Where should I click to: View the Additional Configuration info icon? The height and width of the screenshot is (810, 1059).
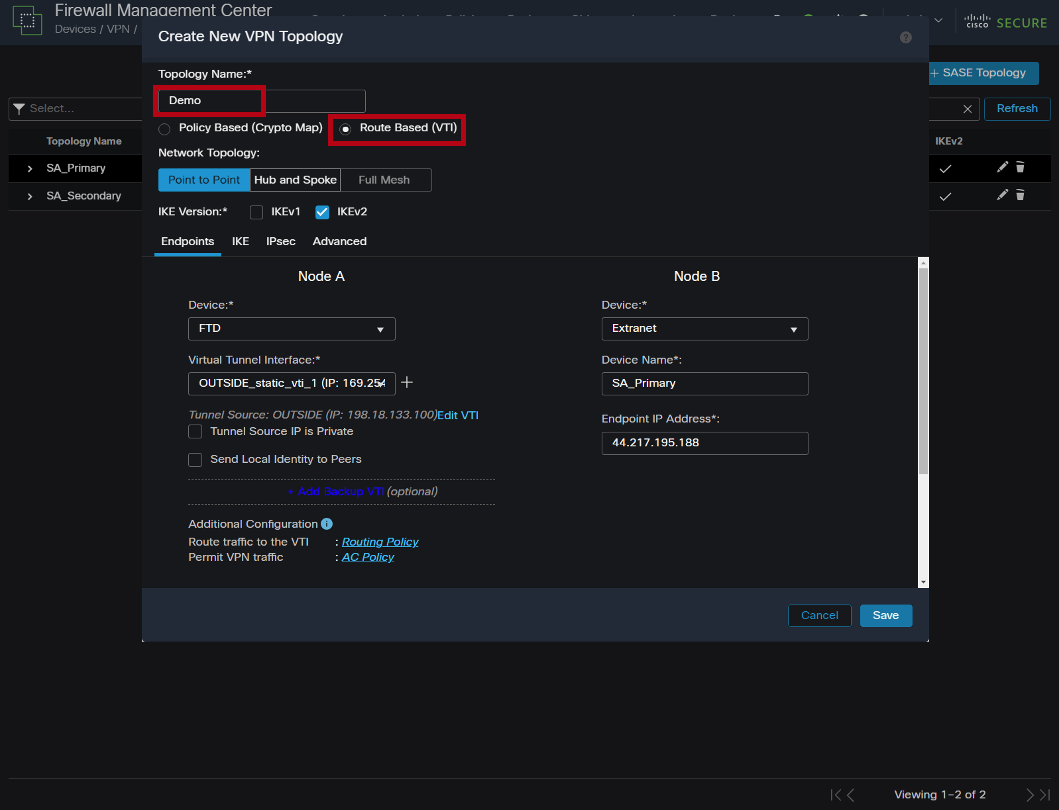click(327, 523)
